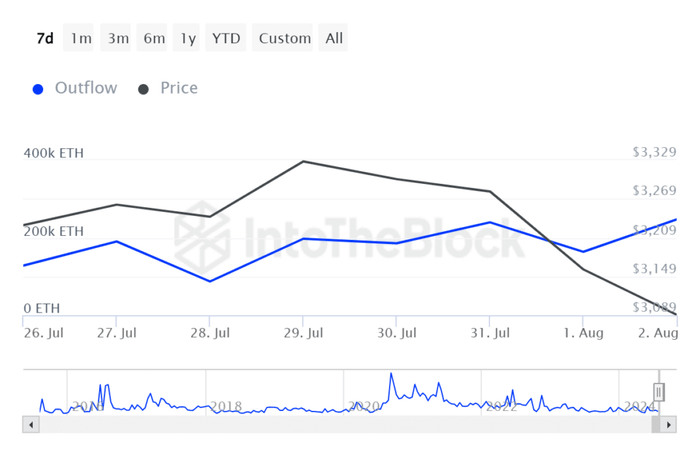The width and height of the screenshot is (700, 467).
Task: Open the Custom date range
Action: click(x=285, y=38)
